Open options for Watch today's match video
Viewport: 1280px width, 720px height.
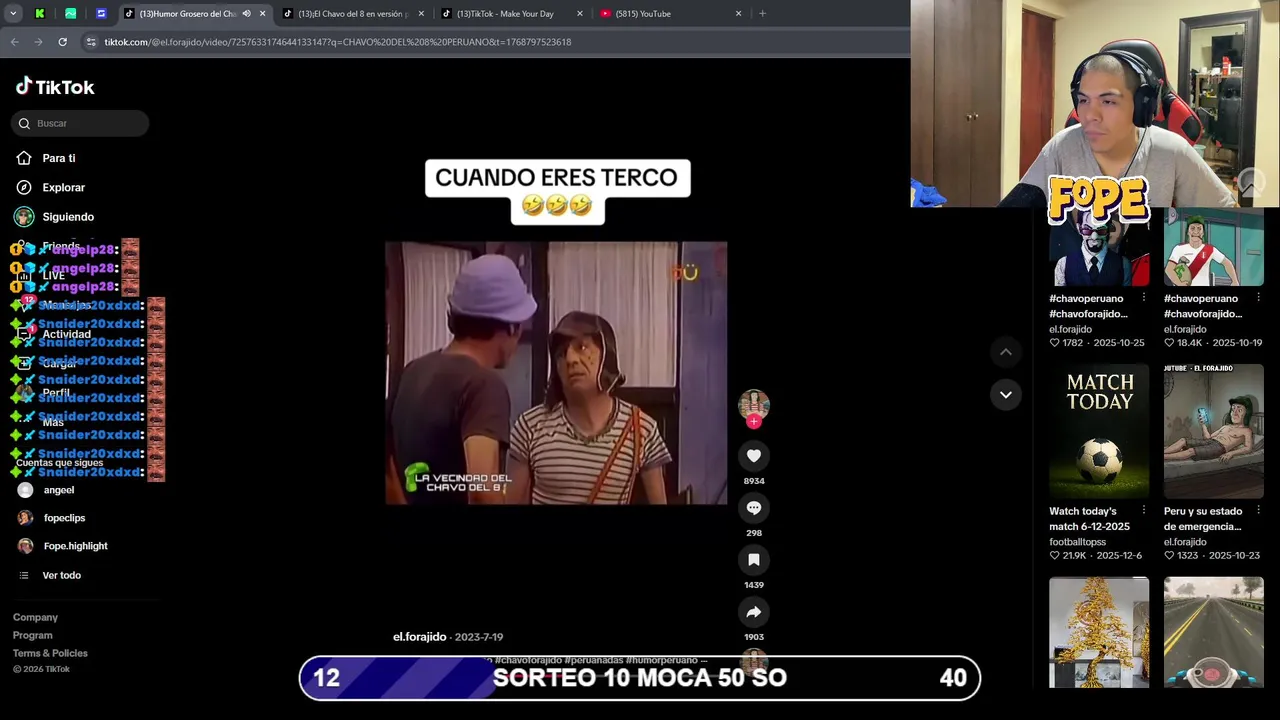[1143, 511]
